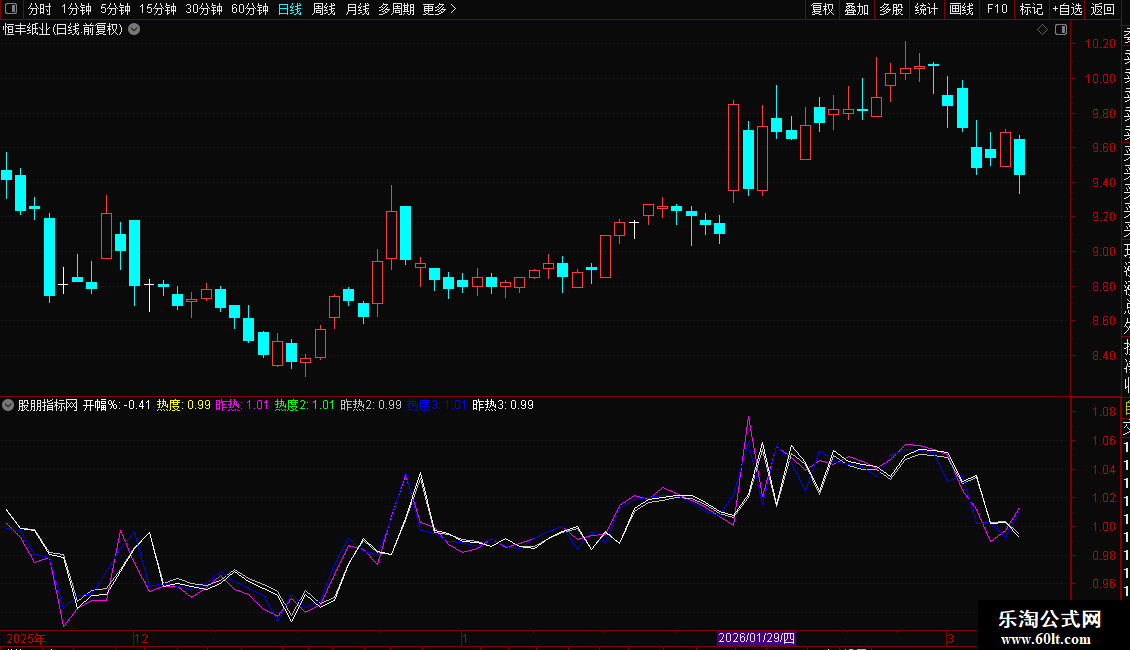The image size is (1130, 650).
Task: Select the 30分钟 period tab
Action: 203,9
